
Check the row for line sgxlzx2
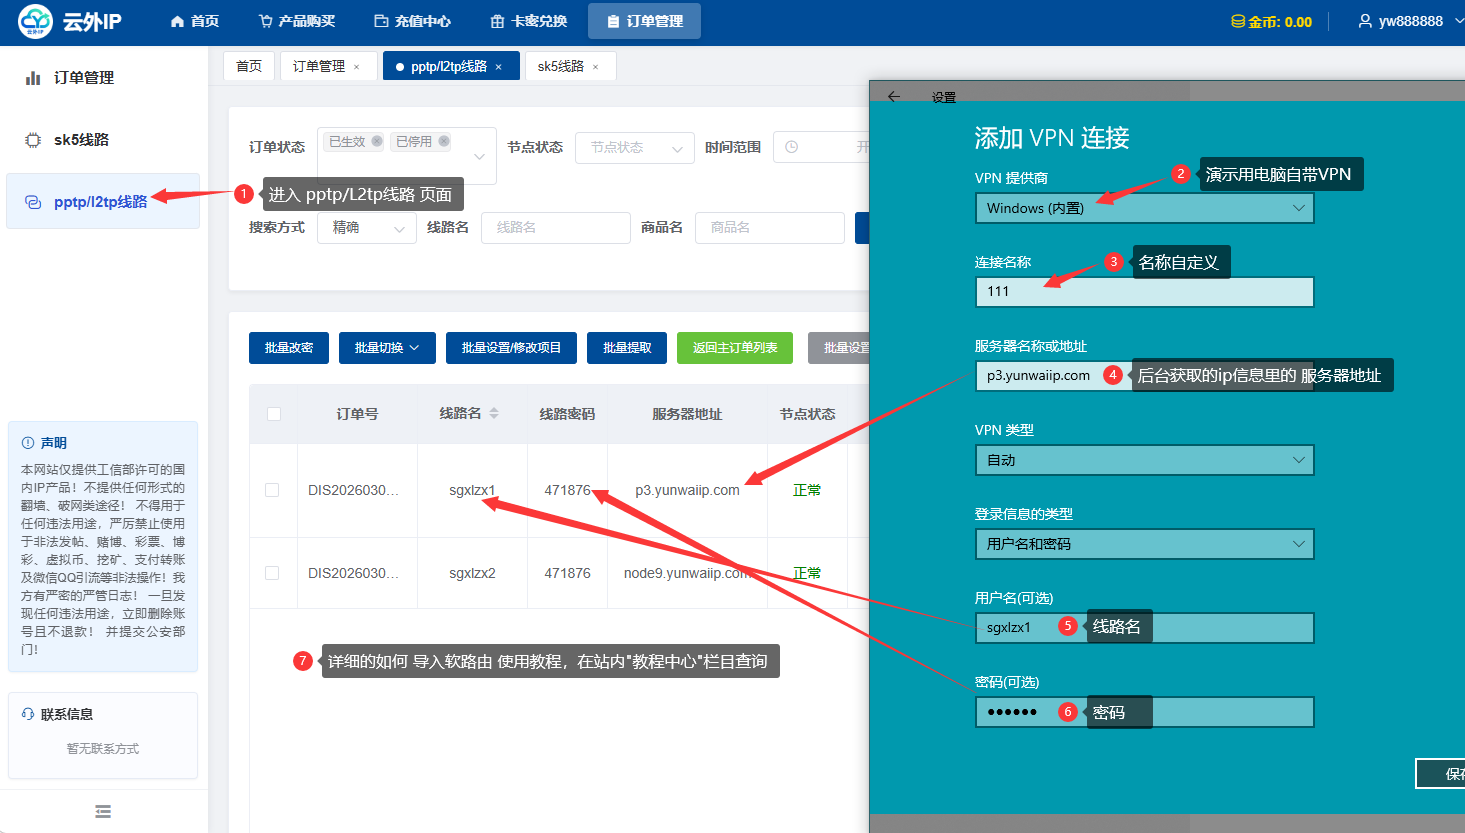tap(272, 573)
